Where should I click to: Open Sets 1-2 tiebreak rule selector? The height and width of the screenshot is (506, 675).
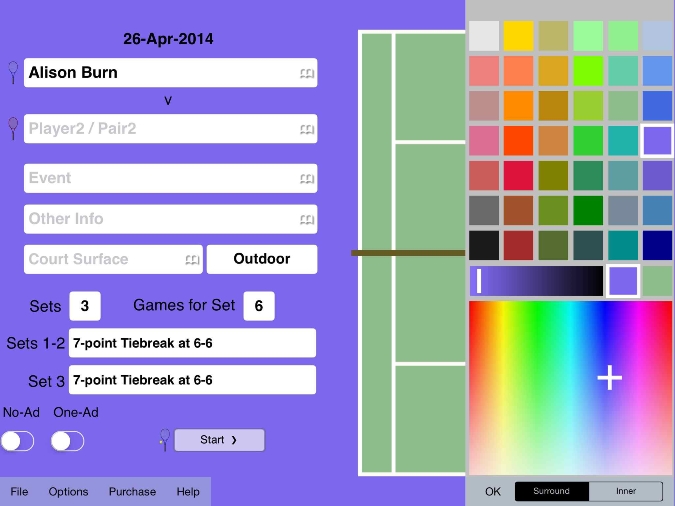(x=192, y=343)
